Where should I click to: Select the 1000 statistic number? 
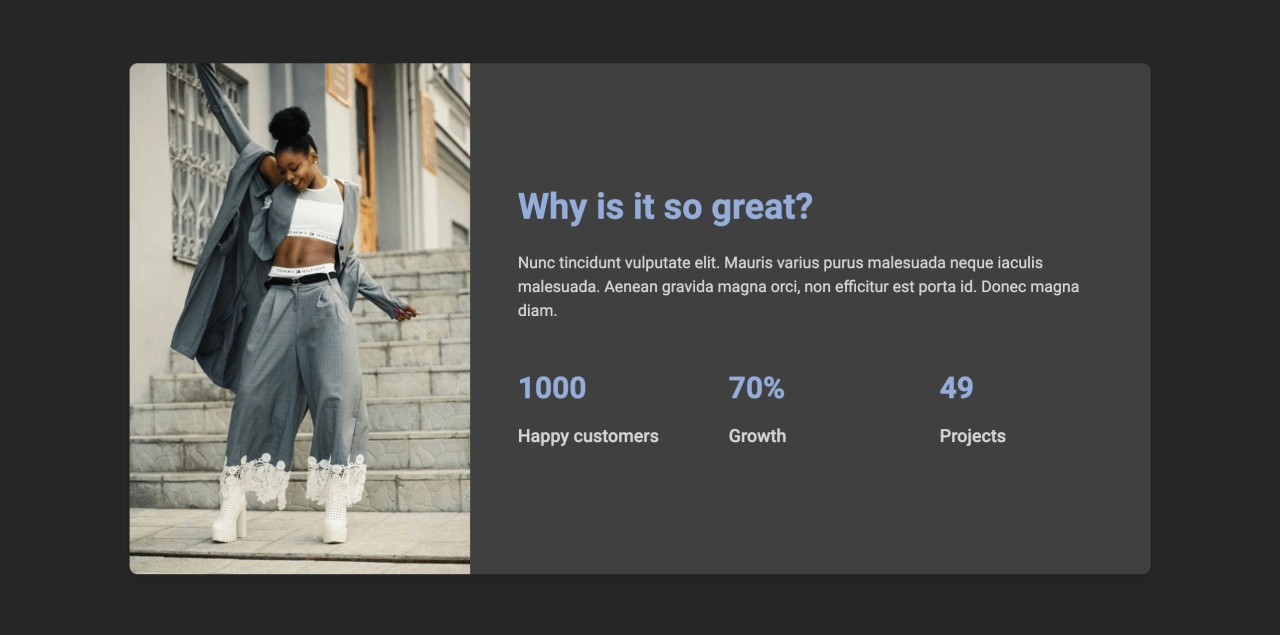pos(552,388)
